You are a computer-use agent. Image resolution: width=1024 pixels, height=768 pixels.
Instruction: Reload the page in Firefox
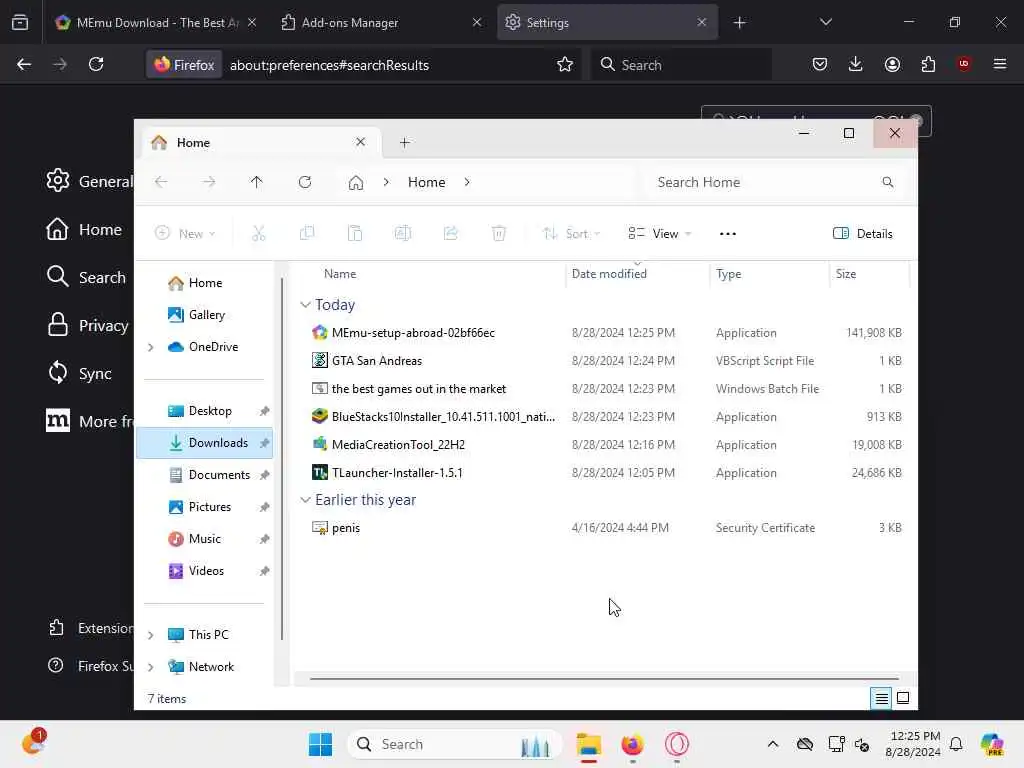96,64
